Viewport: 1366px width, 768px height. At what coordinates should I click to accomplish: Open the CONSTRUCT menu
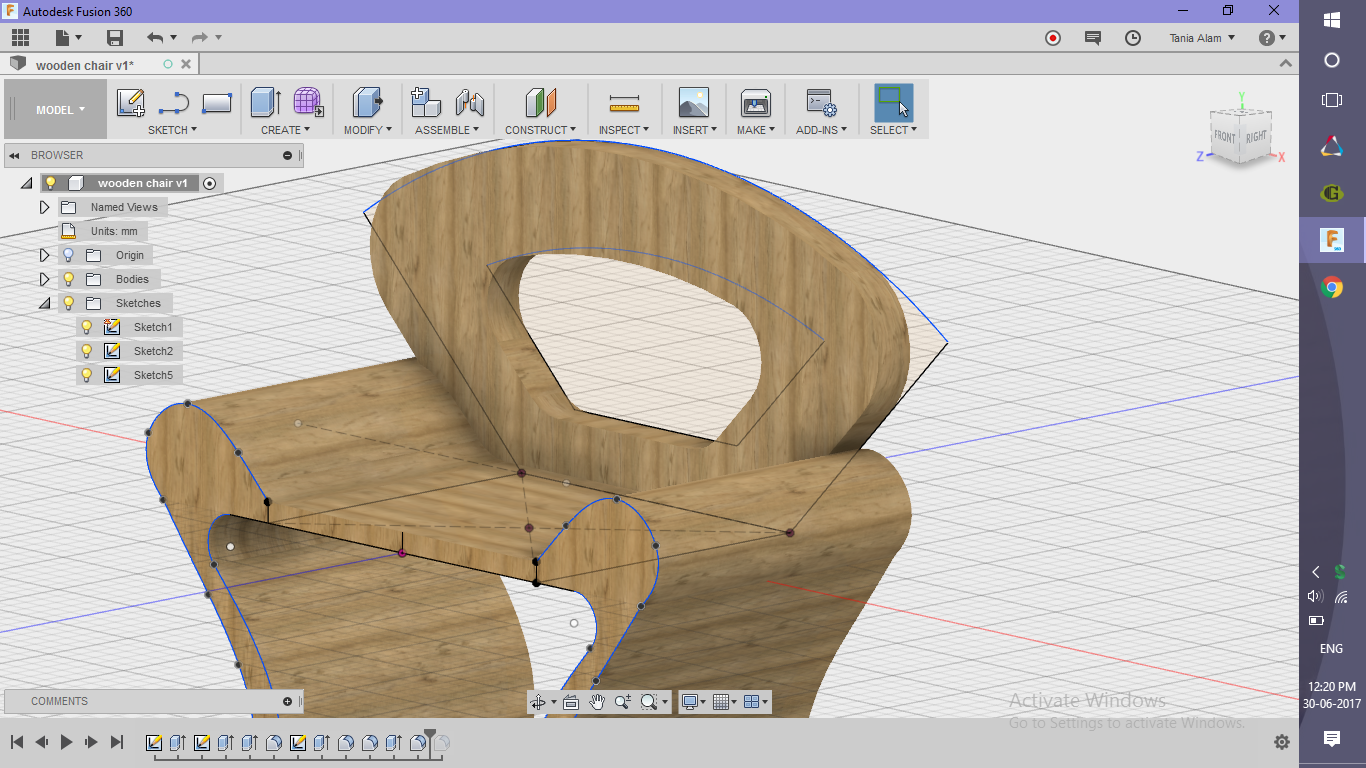(540, 130)
